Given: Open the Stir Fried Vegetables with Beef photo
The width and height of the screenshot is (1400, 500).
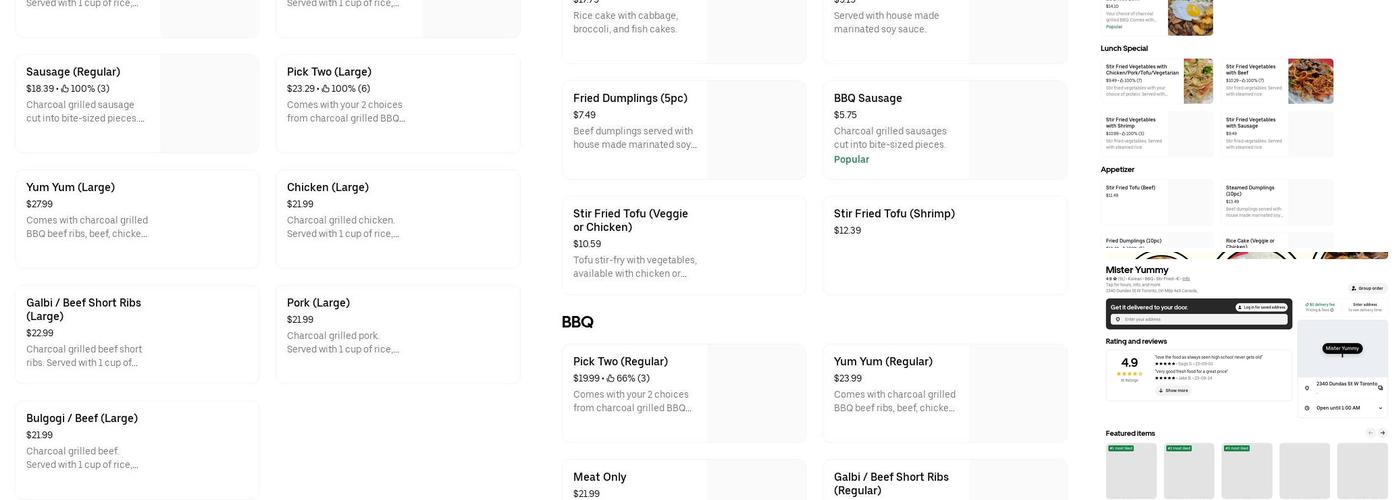Looking at the screenshot, I should pos(1310,81).
